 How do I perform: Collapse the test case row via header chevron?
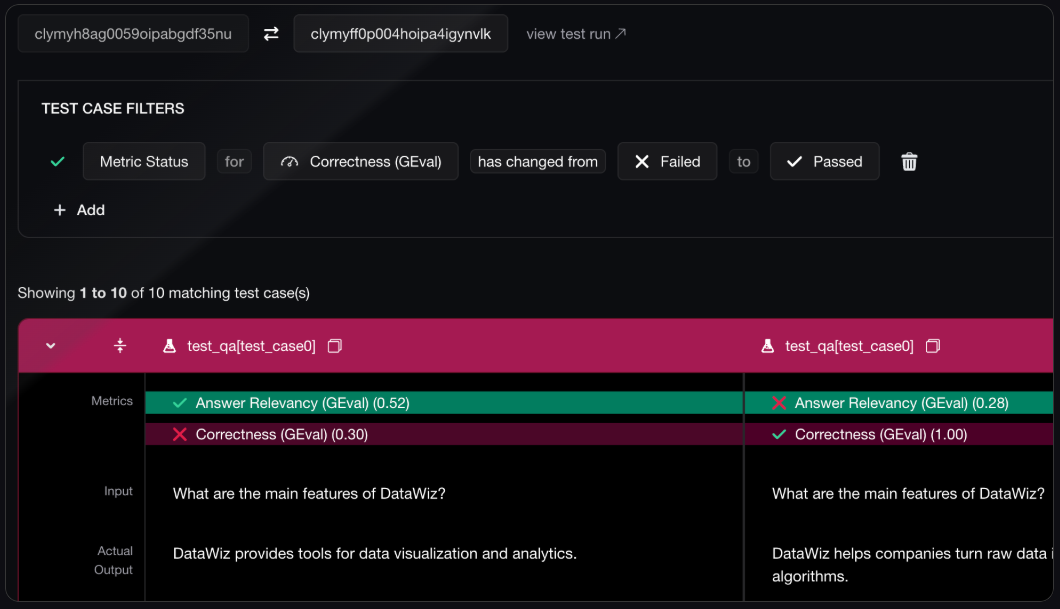[51, 345]
